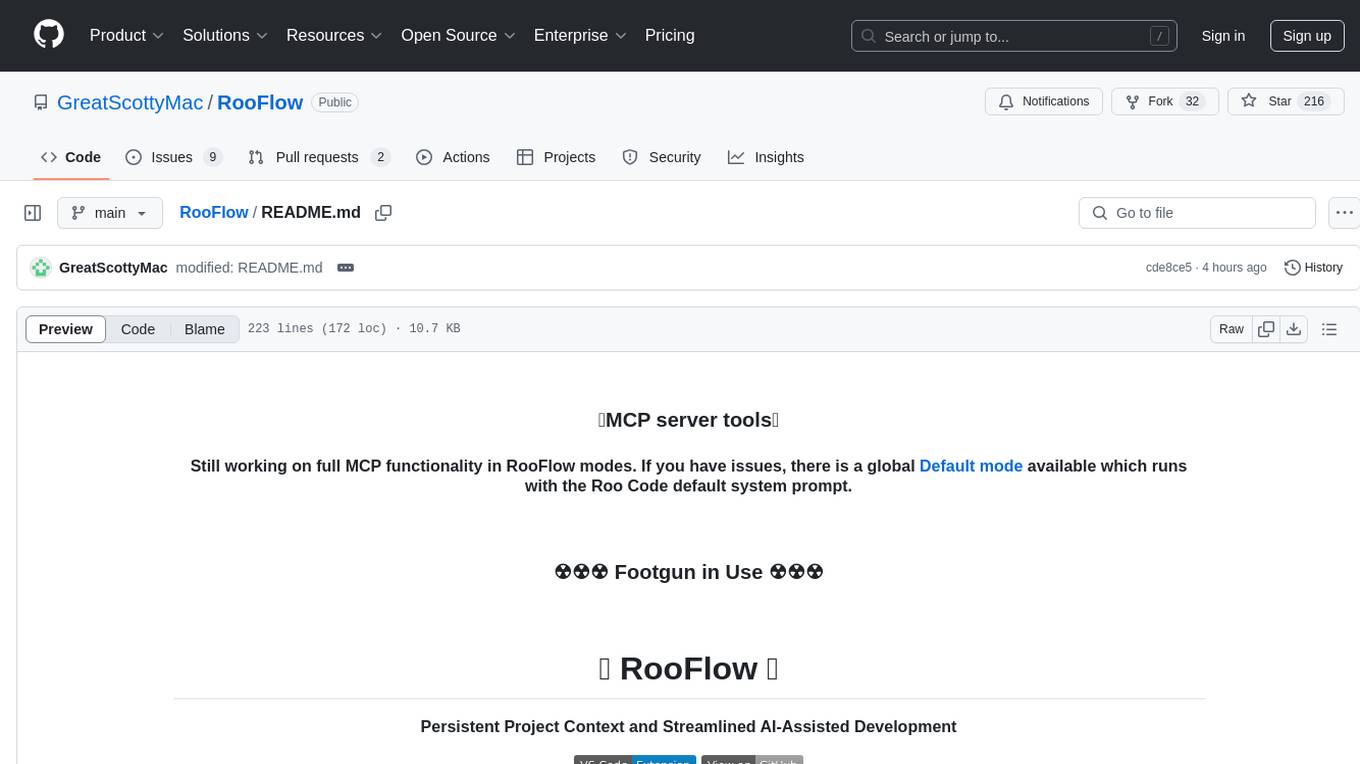Go to RooFlow root in breadcrumb
The height and width of the screenshot is (764, 1360).
tap(213, 212)
